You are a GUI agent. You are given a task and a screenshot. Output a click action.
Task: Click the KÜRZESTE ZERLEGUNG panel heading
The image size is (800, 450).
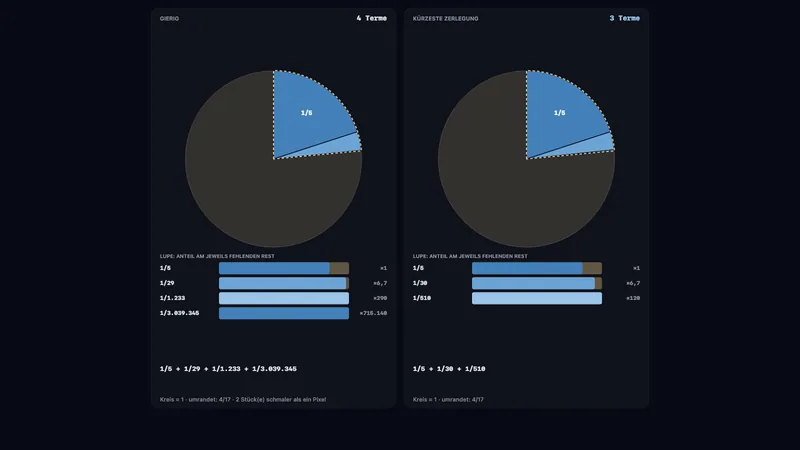(x=445, y=18)
